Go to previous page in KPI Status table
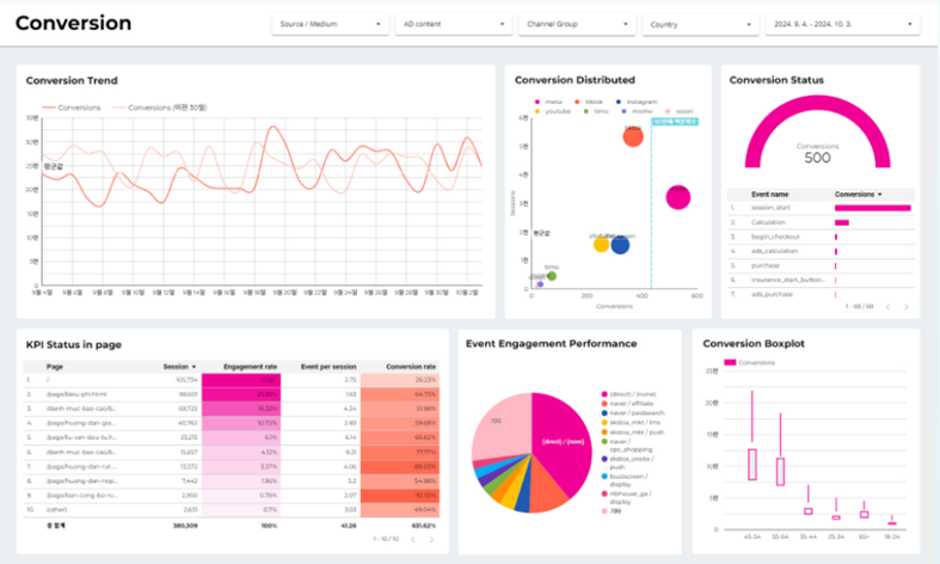The width and height of the screenshot is (940, 564). [x=413, y=539]
